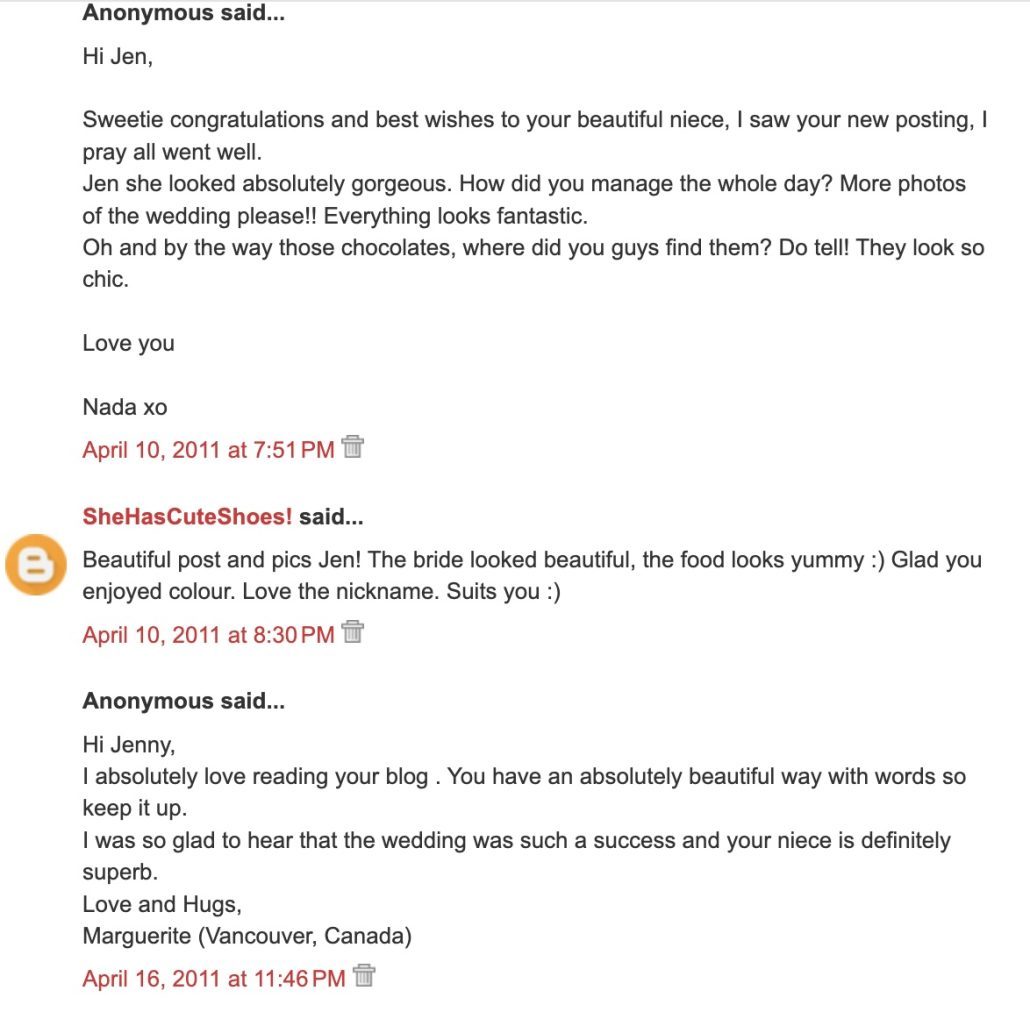Viewport: 1030px width, 1019px height.
Task: Click the "Love and Hugs," line
Action: pos(162,905)
